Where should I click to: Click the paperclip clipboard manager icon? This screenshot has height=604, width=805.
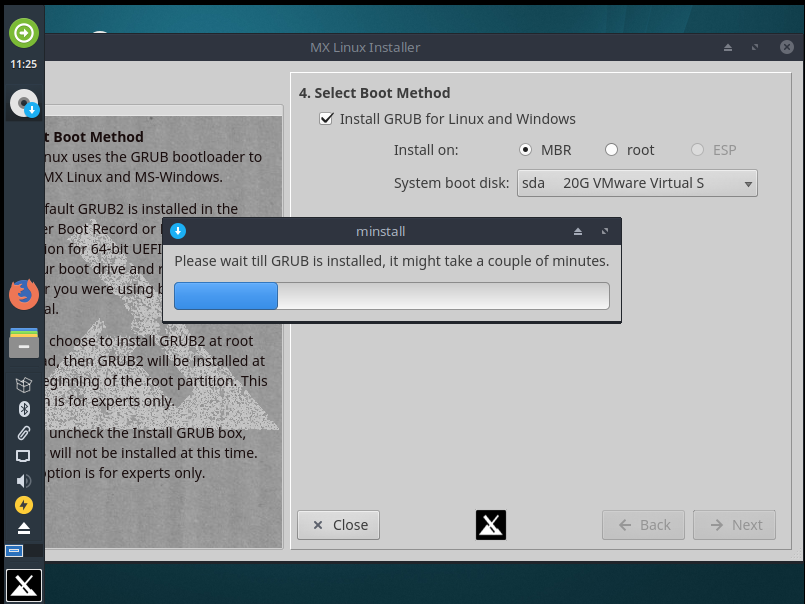pyautogui.click(x=24, y=433)
